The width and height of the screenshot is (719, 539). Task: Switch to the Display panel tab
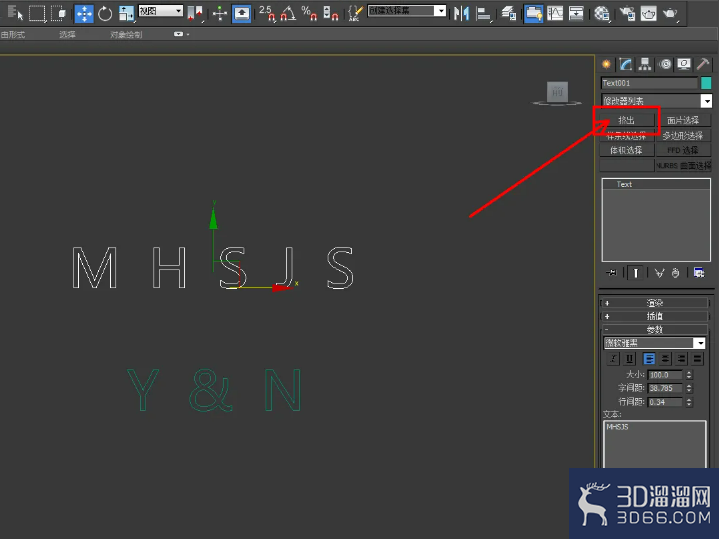pyautogui.click(x=684, y=64)
